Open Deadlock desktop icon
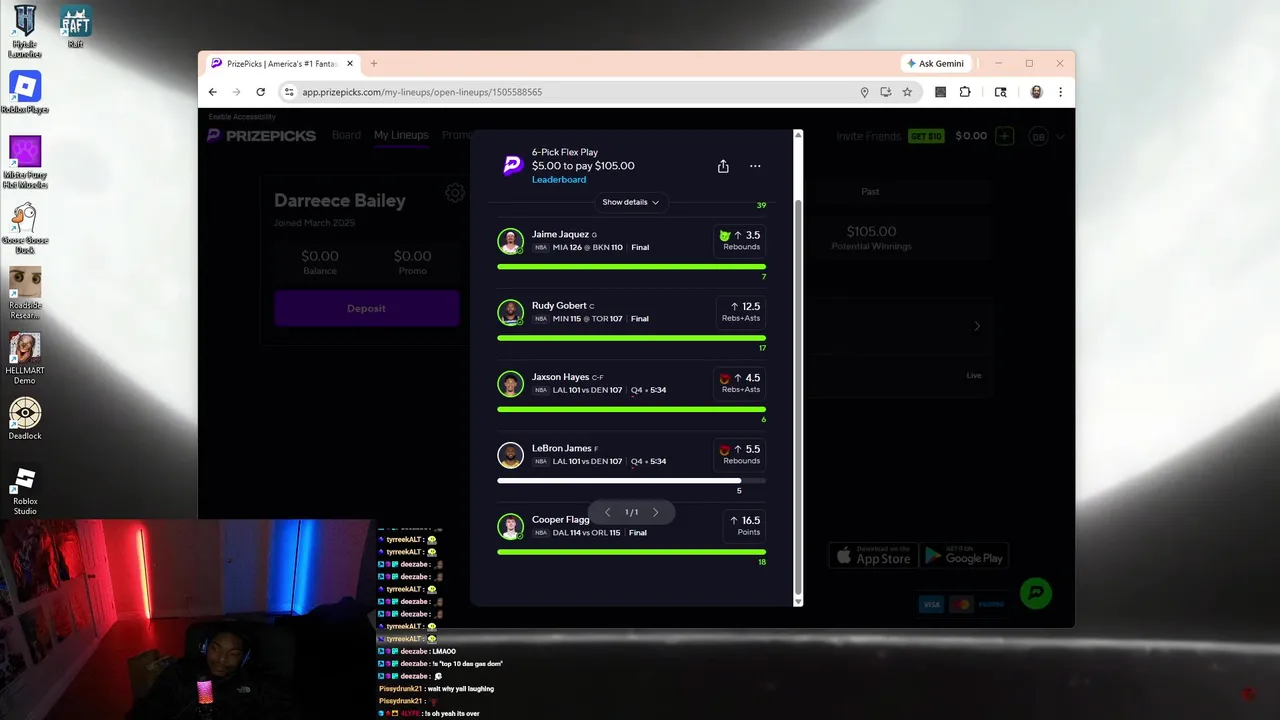This screenshot has width=1280, height=720. coord(25,419)
